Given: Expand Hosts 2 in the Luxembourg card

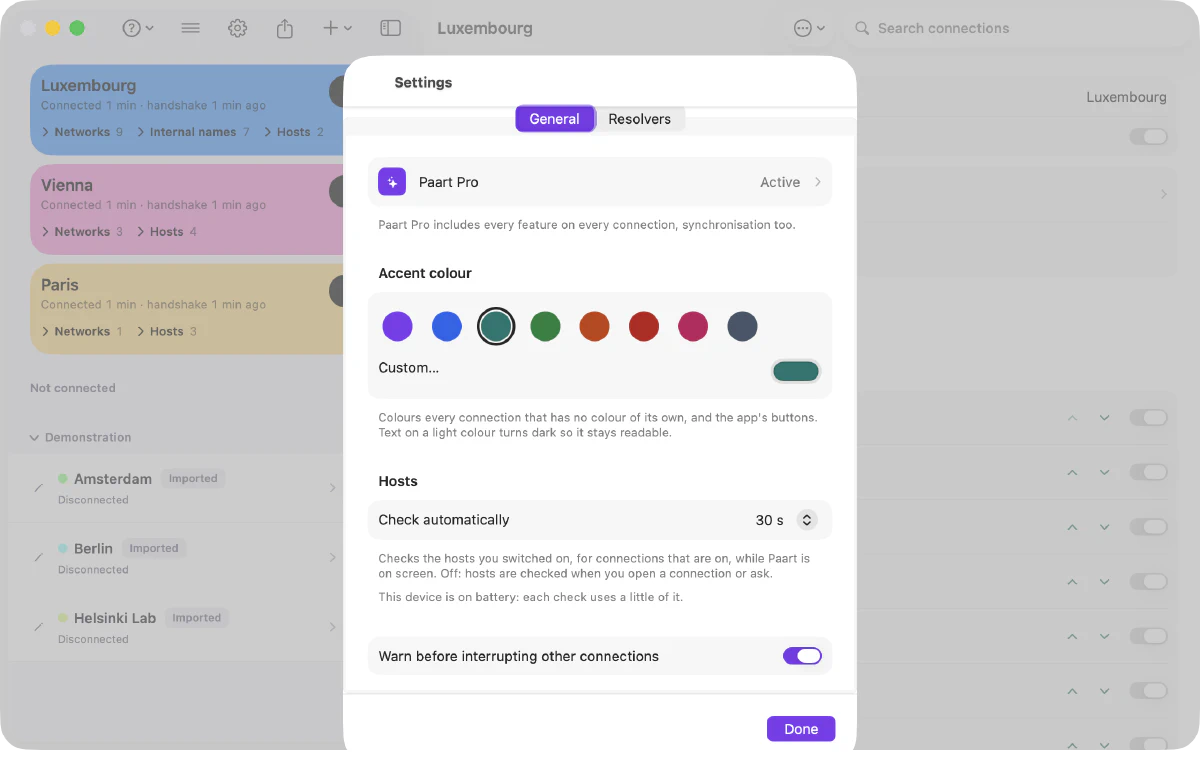Looking at the screenshot, I should click(294, 132).
